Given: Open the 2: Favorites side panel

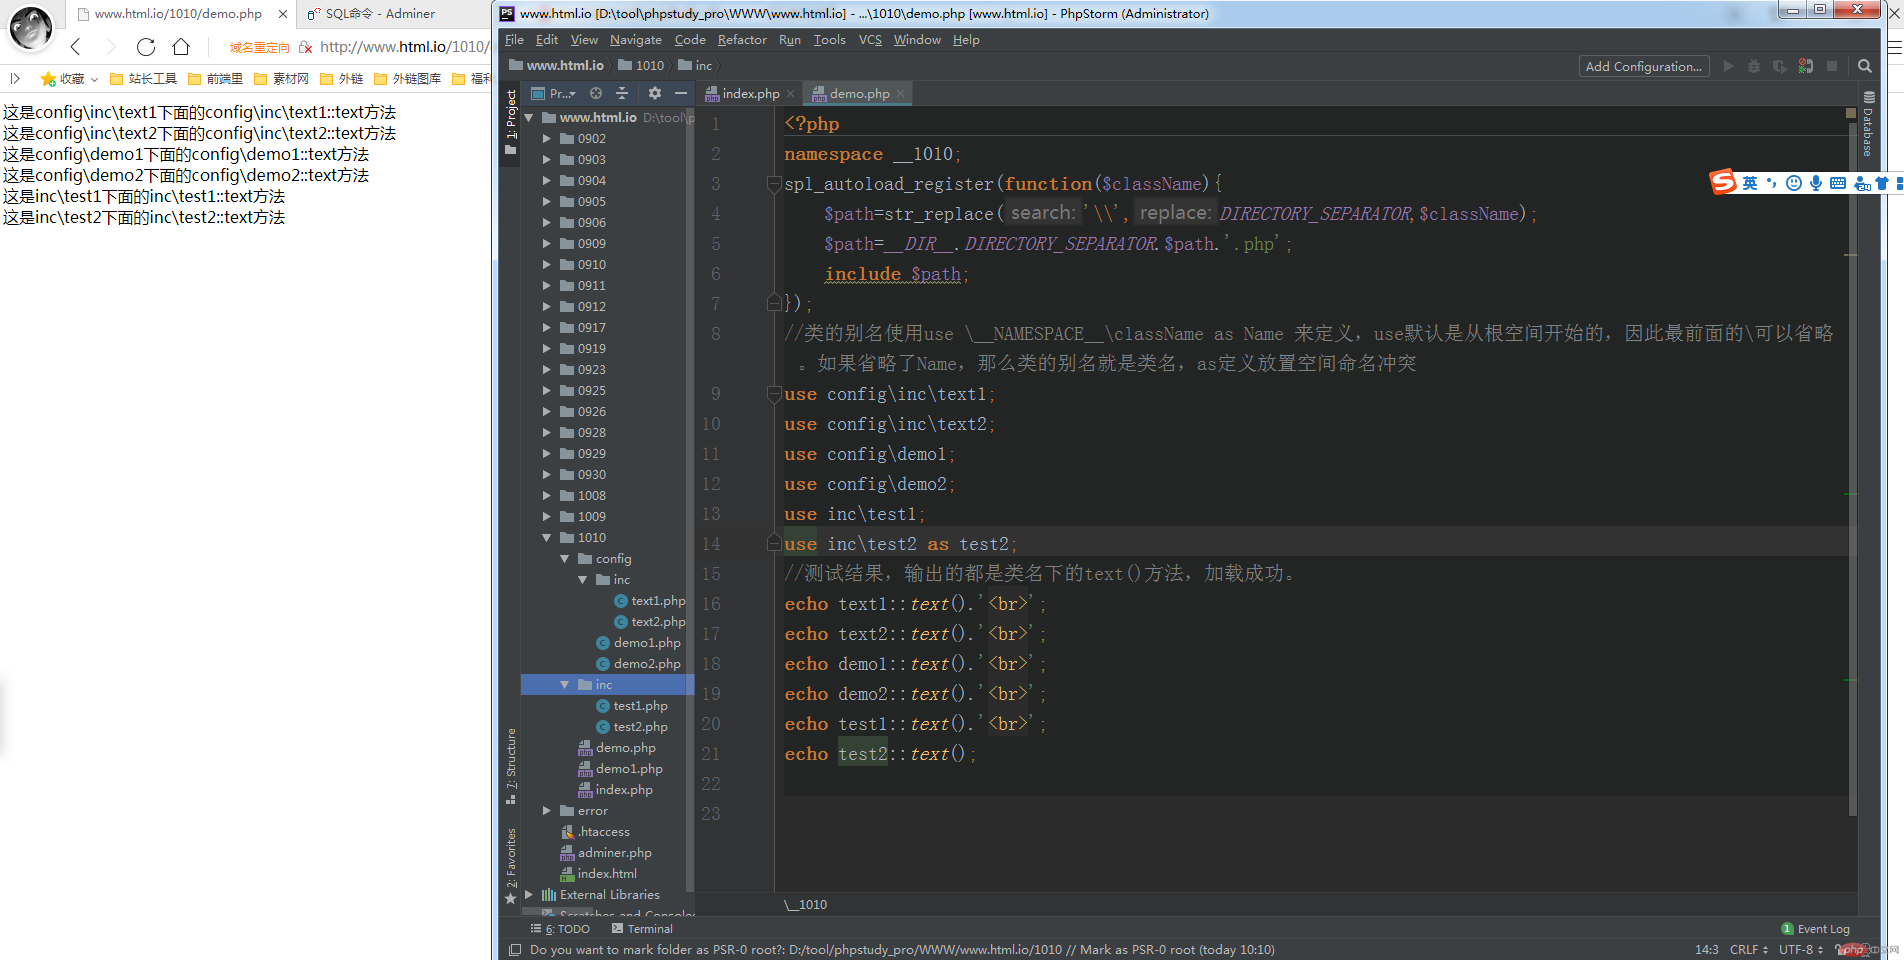Looking at the screenshot, I should coord(511,865).
